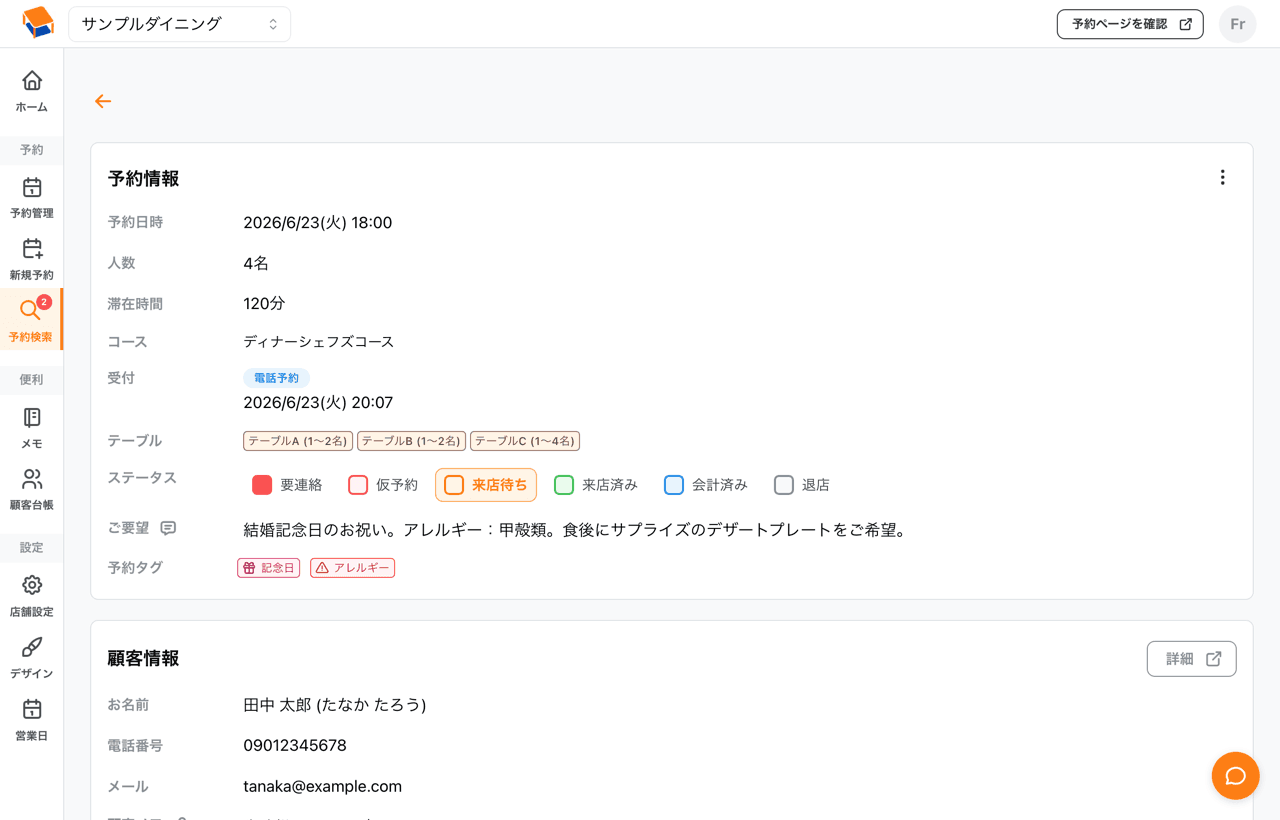1280x820 pixels.
Task: Click the 予約情報 heading
Action: [x=144, y=179]
